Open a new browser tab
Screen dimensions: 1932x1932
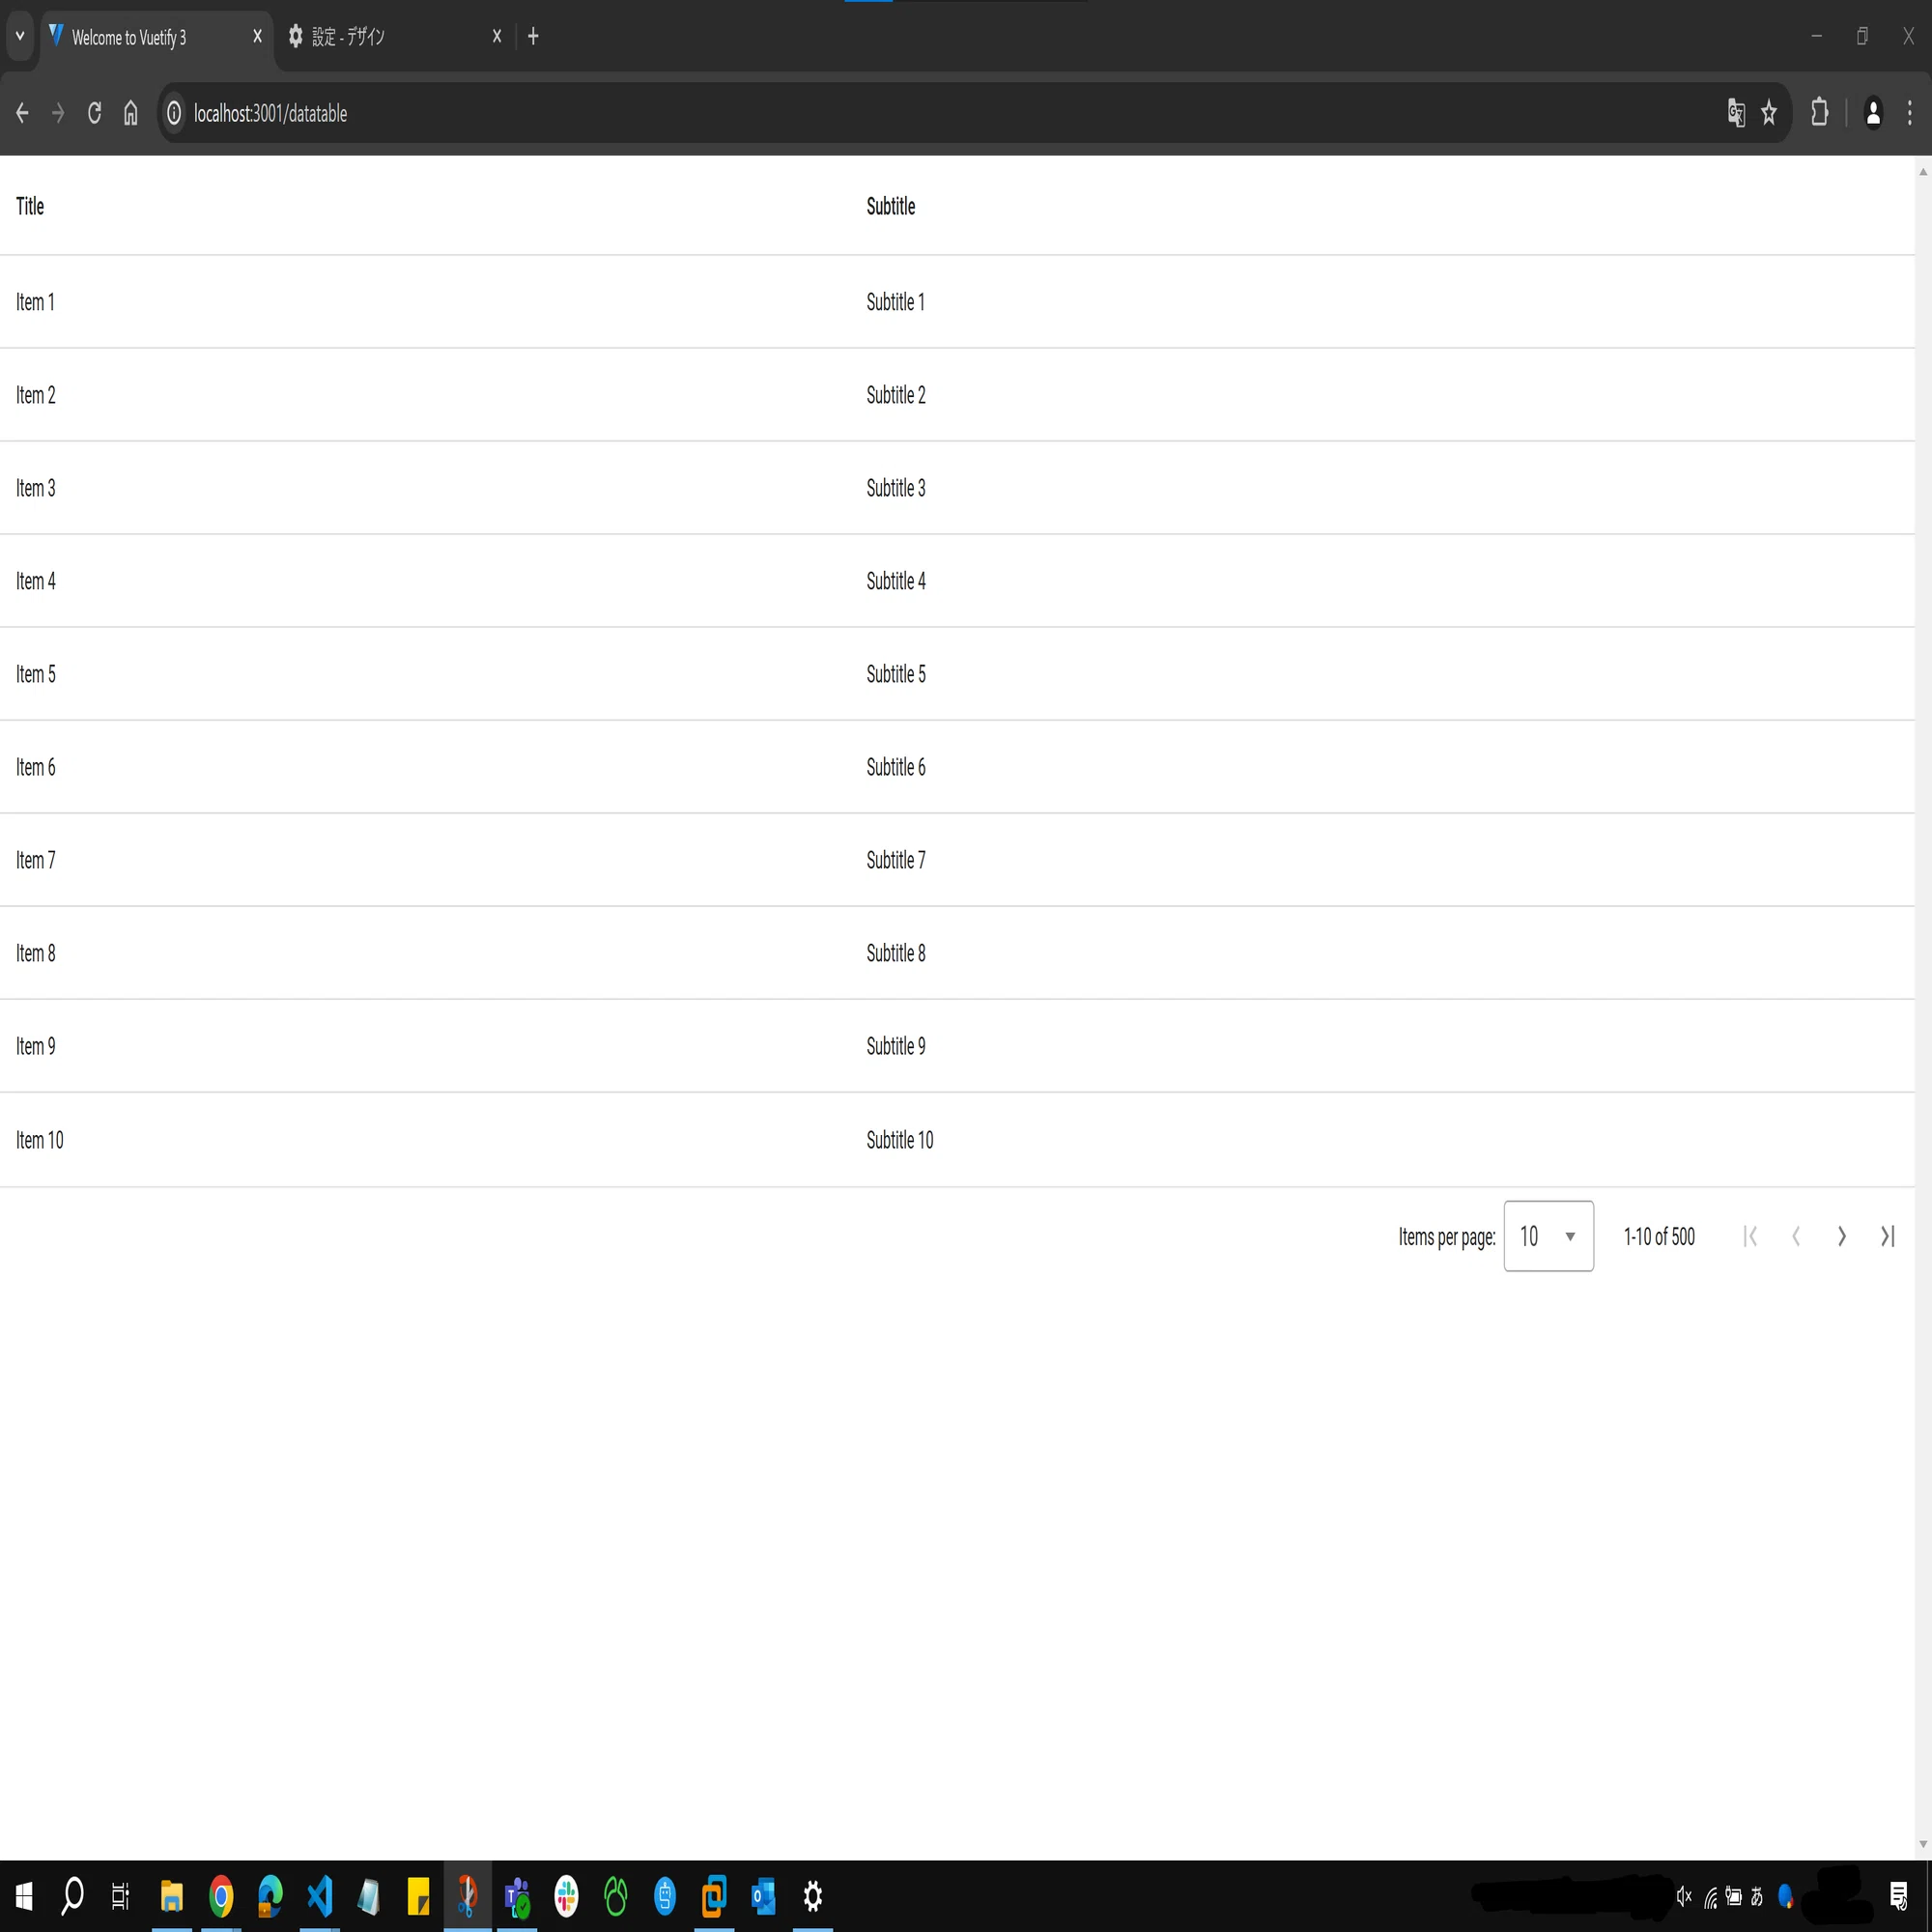pyautogui.click(x=533, y=37)
